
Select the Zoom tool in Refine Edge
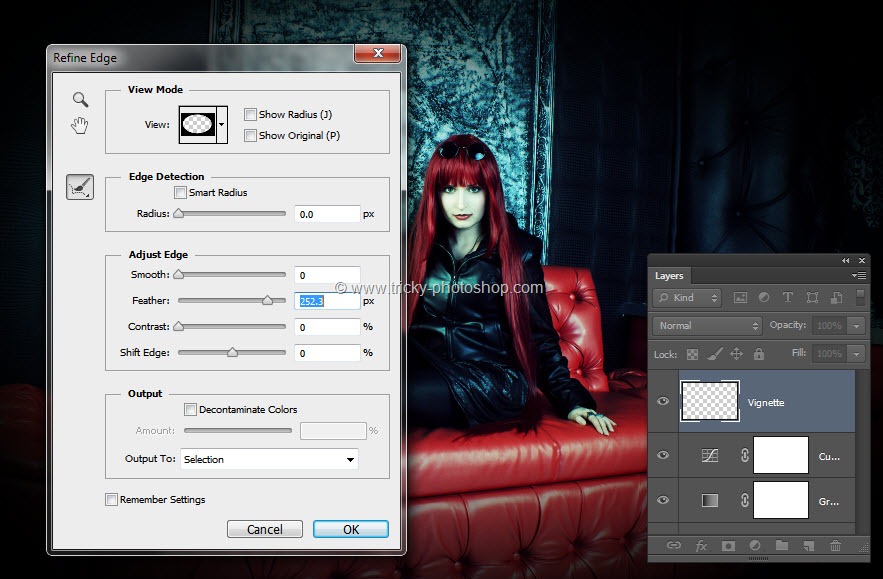click(80, 99)
